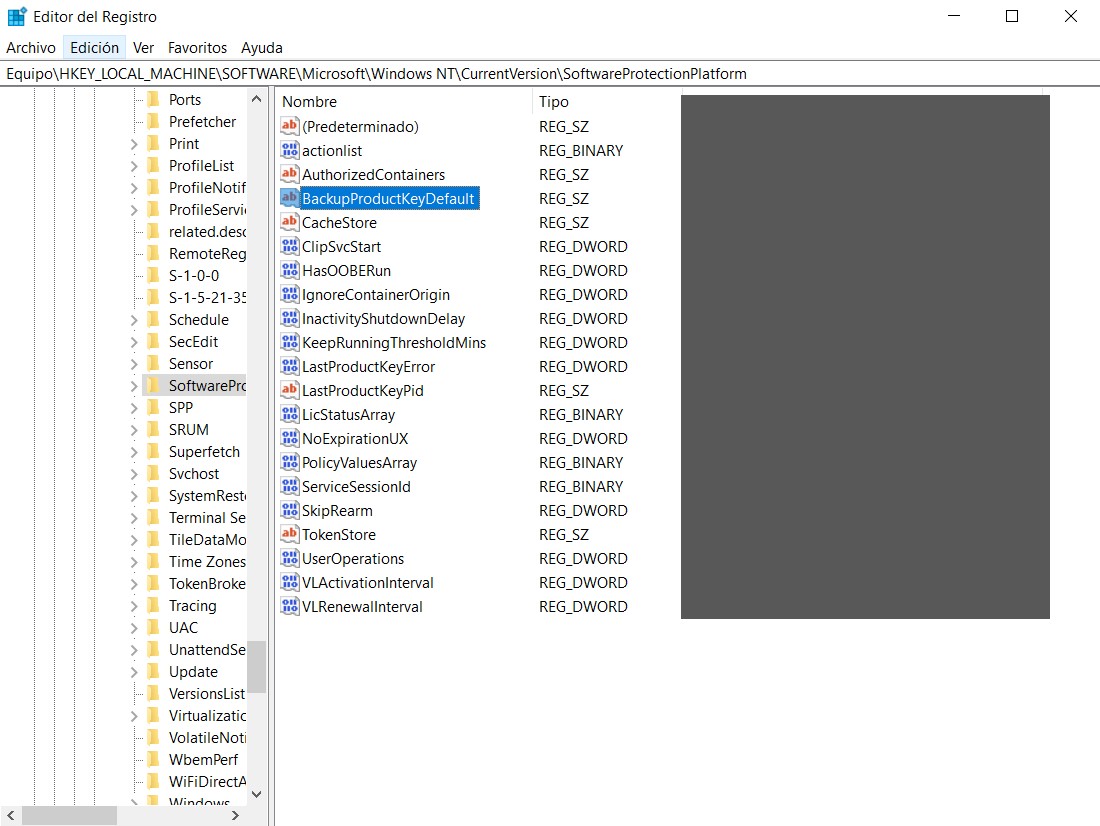Click the DWORD icon of InactivityShutdownDelay

tap(290, 318)
